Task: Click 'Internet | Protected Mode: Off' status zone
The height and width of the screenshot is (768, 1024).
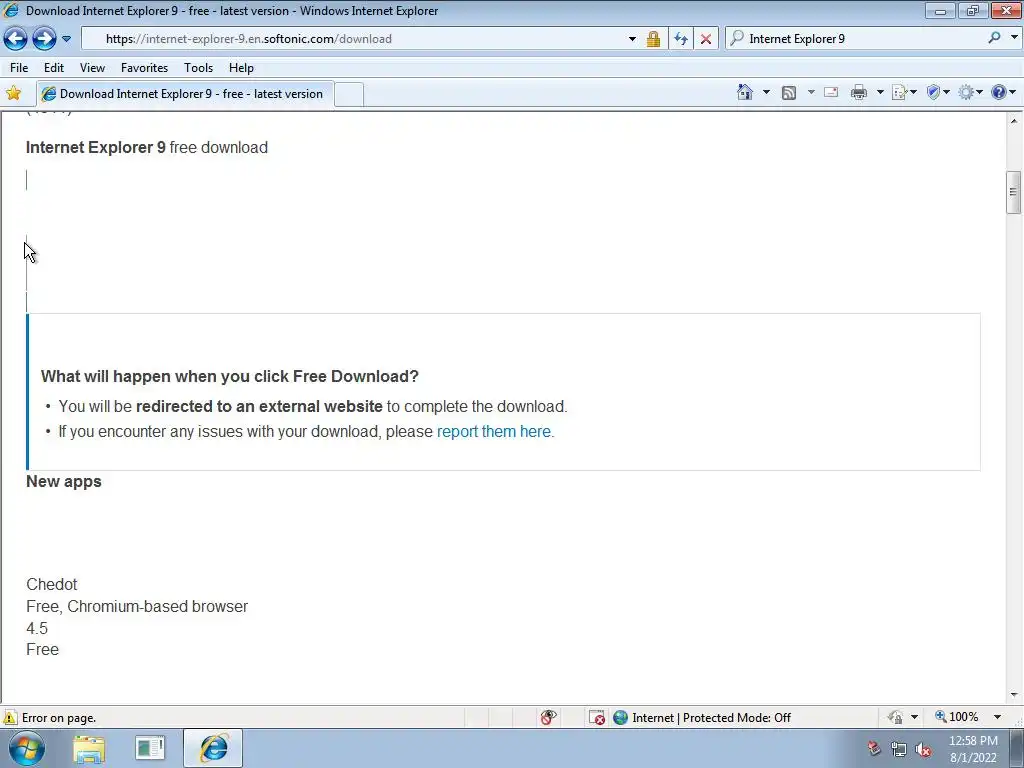Action: pyautogui.click(x=703, y=718)
